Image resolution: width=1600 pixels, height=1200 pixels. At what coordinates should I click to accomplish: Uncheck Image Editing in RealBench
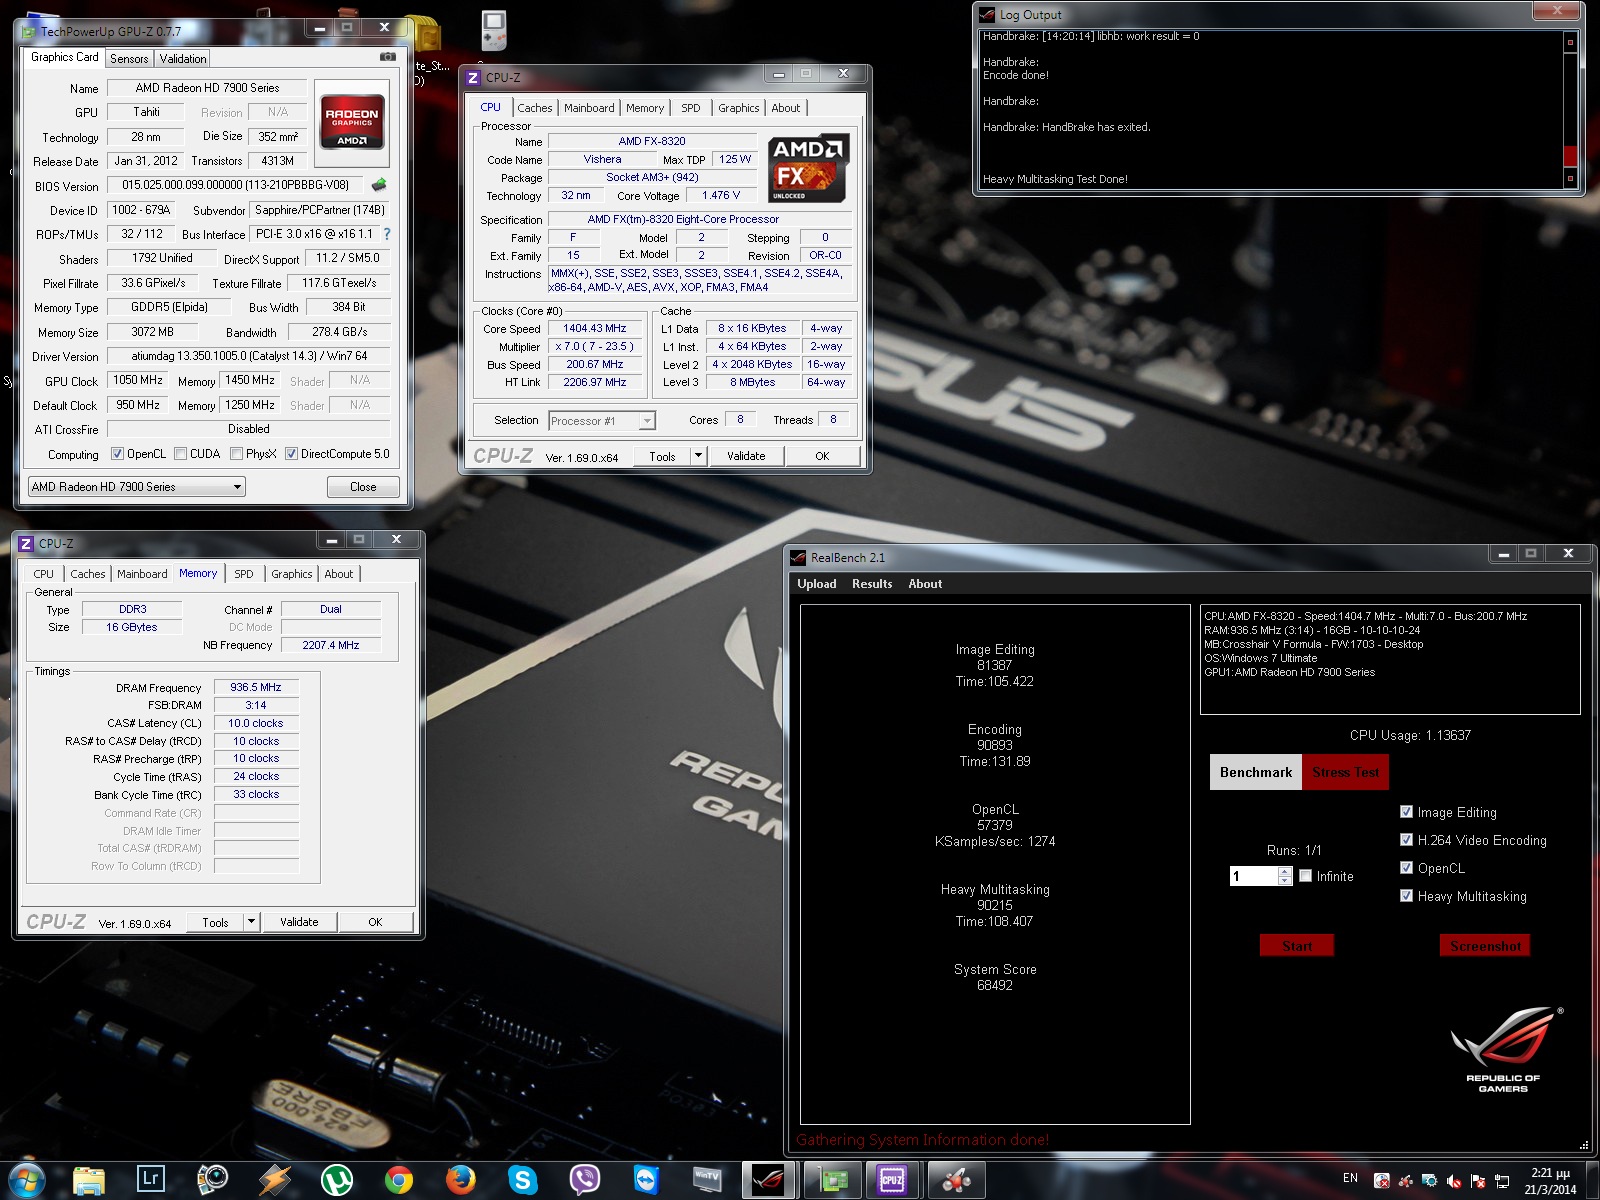click(1406, 812)
